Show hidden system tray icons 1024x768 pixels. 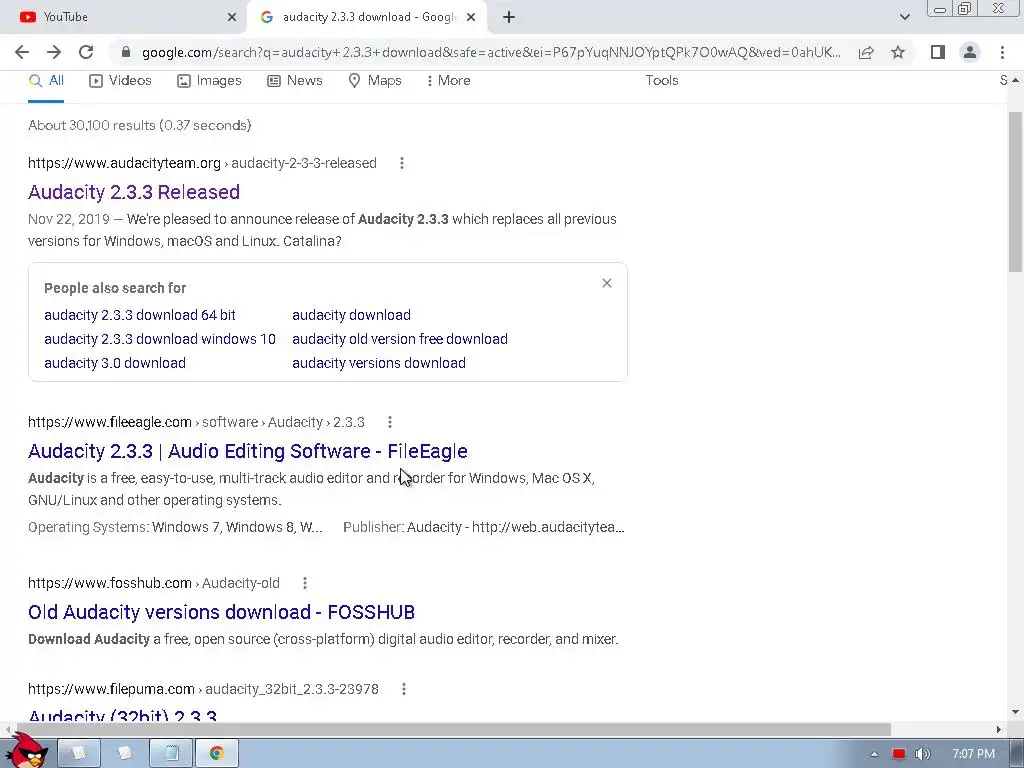coord(874,754)
